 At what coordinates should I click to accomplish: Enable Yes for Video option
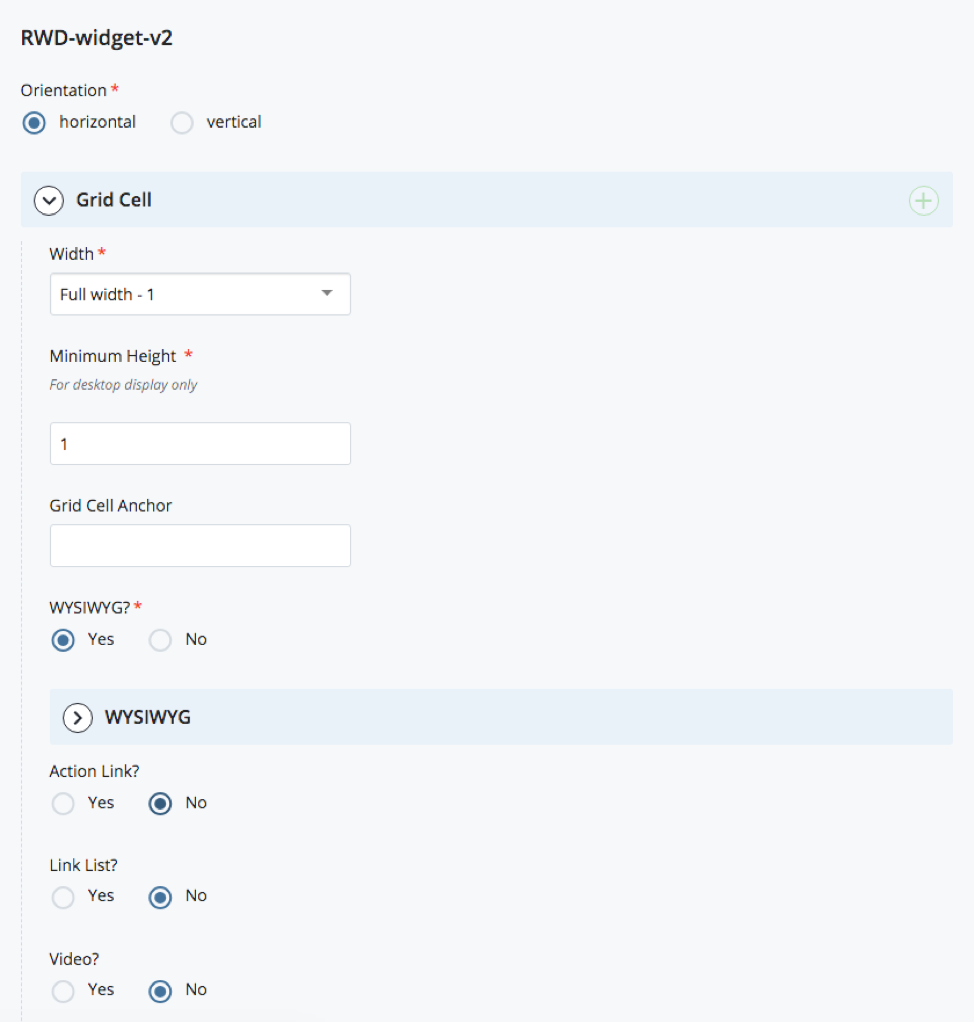(x=63, y=991)
